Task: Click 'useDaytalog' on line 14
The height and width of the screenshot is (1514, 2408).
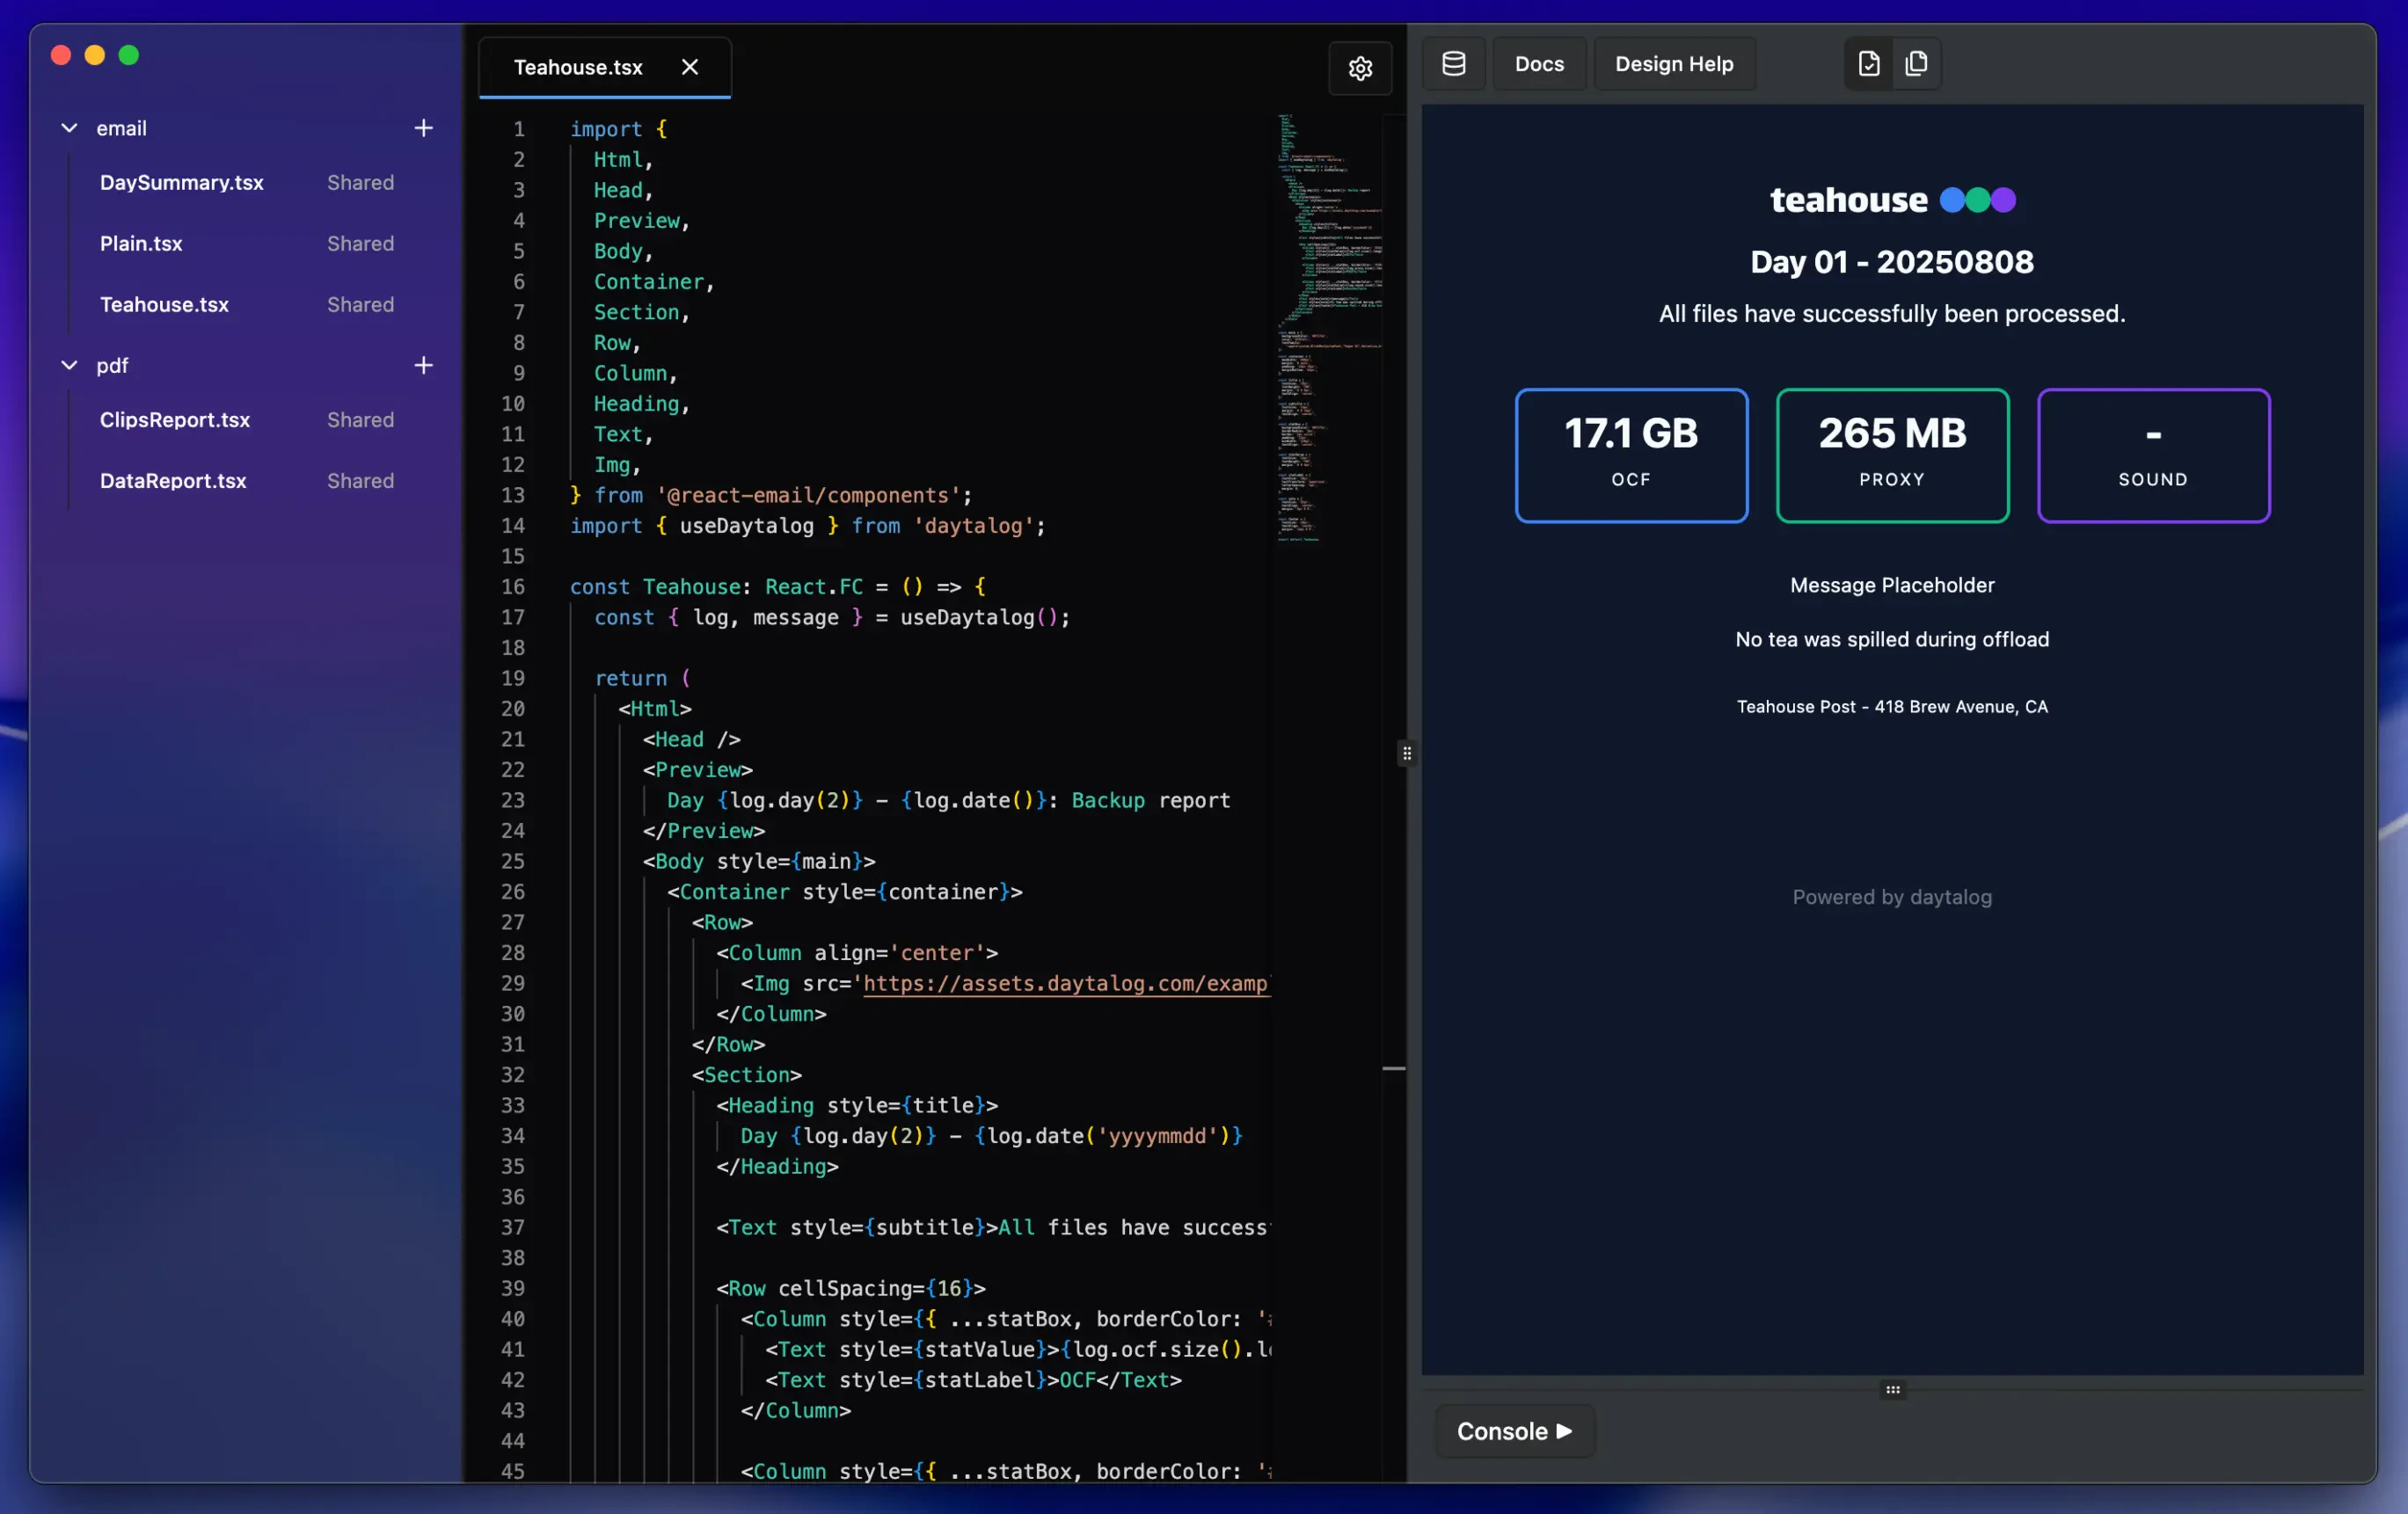Action: 747,526
